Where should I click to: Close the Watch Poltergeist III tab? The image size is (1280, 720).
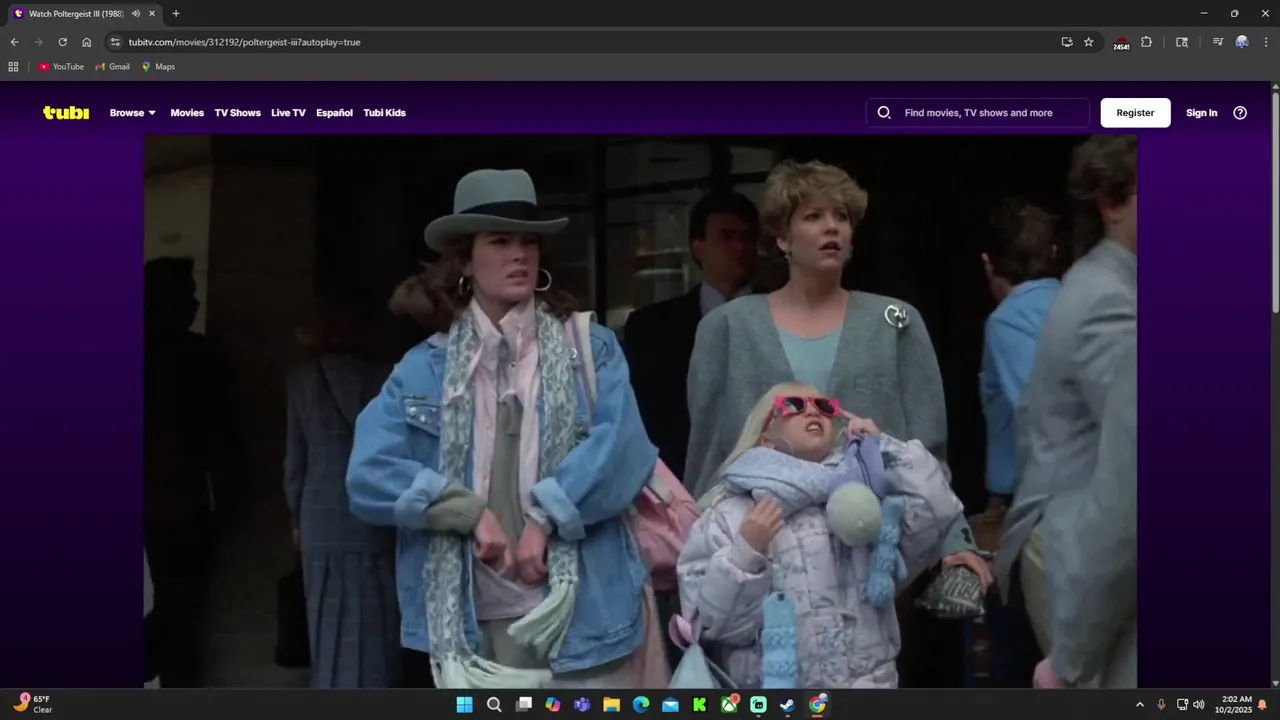click(x=152, y=14)
